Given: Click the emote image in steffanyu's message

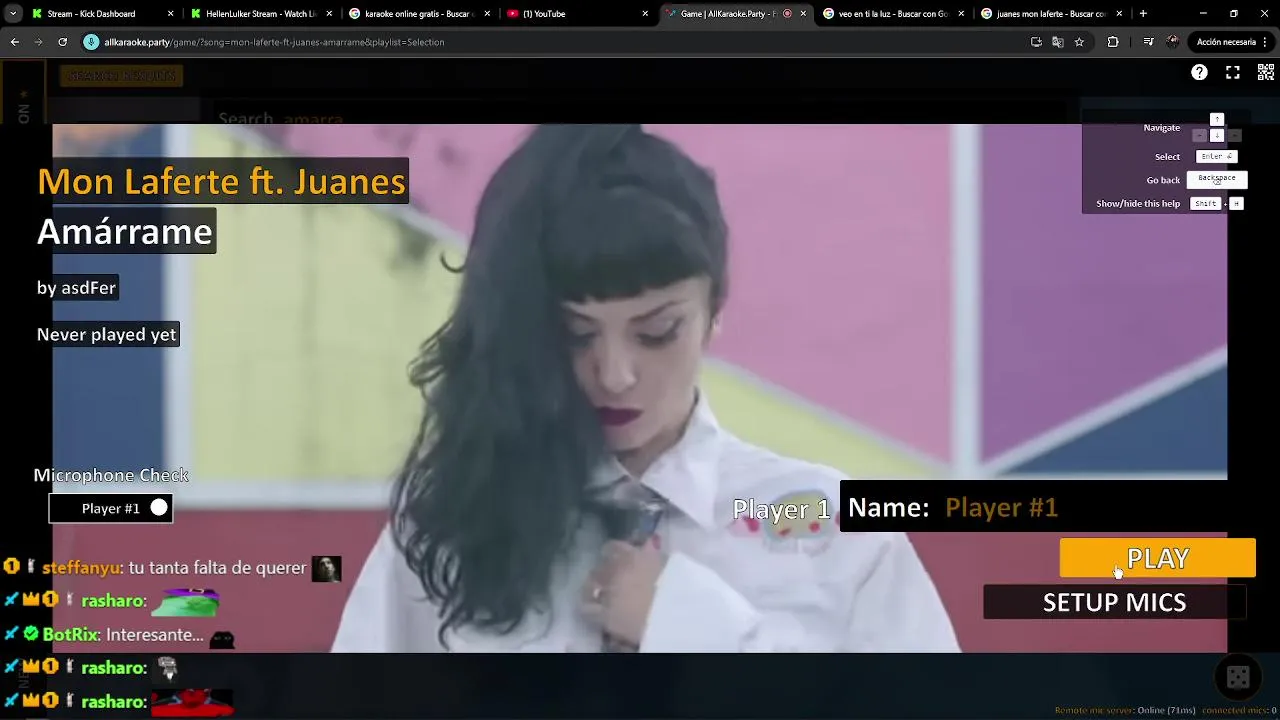Looking at the screenshot, I should tap(326, 569).
